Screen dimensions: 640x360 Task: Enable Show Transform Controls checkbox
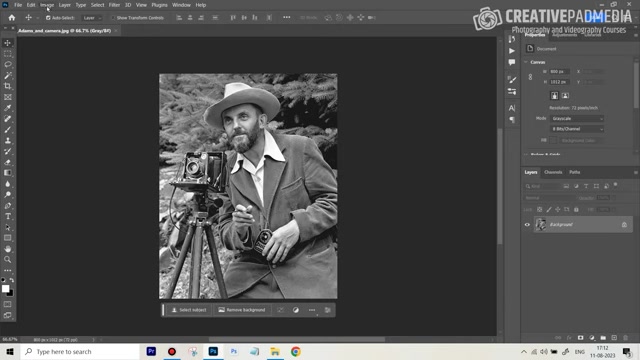point(113,18)
